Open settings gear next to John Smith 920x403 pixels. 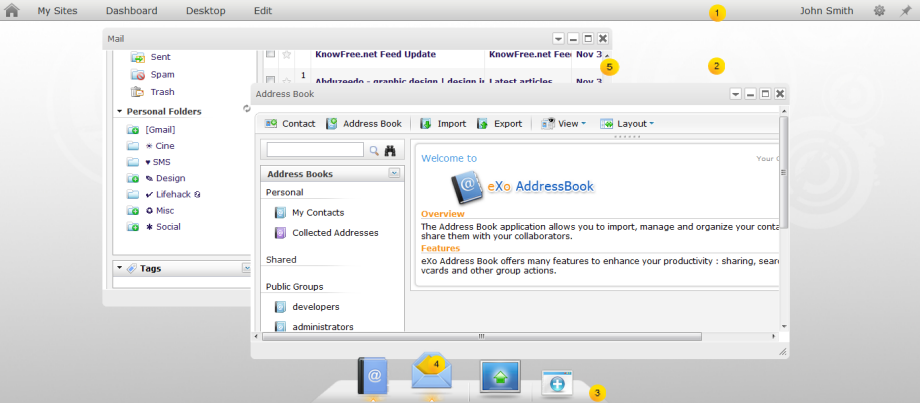879,11
